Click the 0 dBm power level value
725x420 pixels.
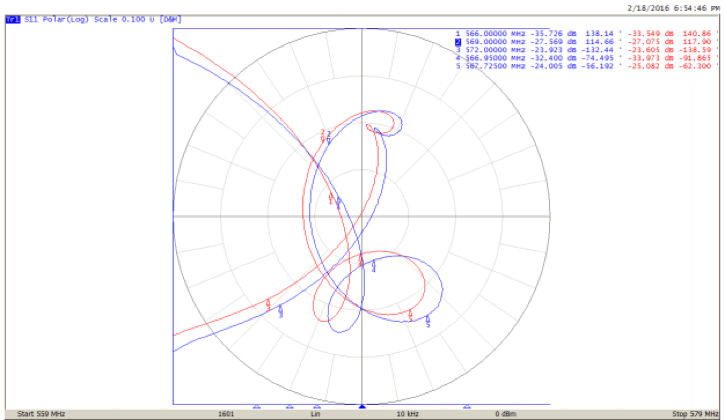(x=504, y=413)
